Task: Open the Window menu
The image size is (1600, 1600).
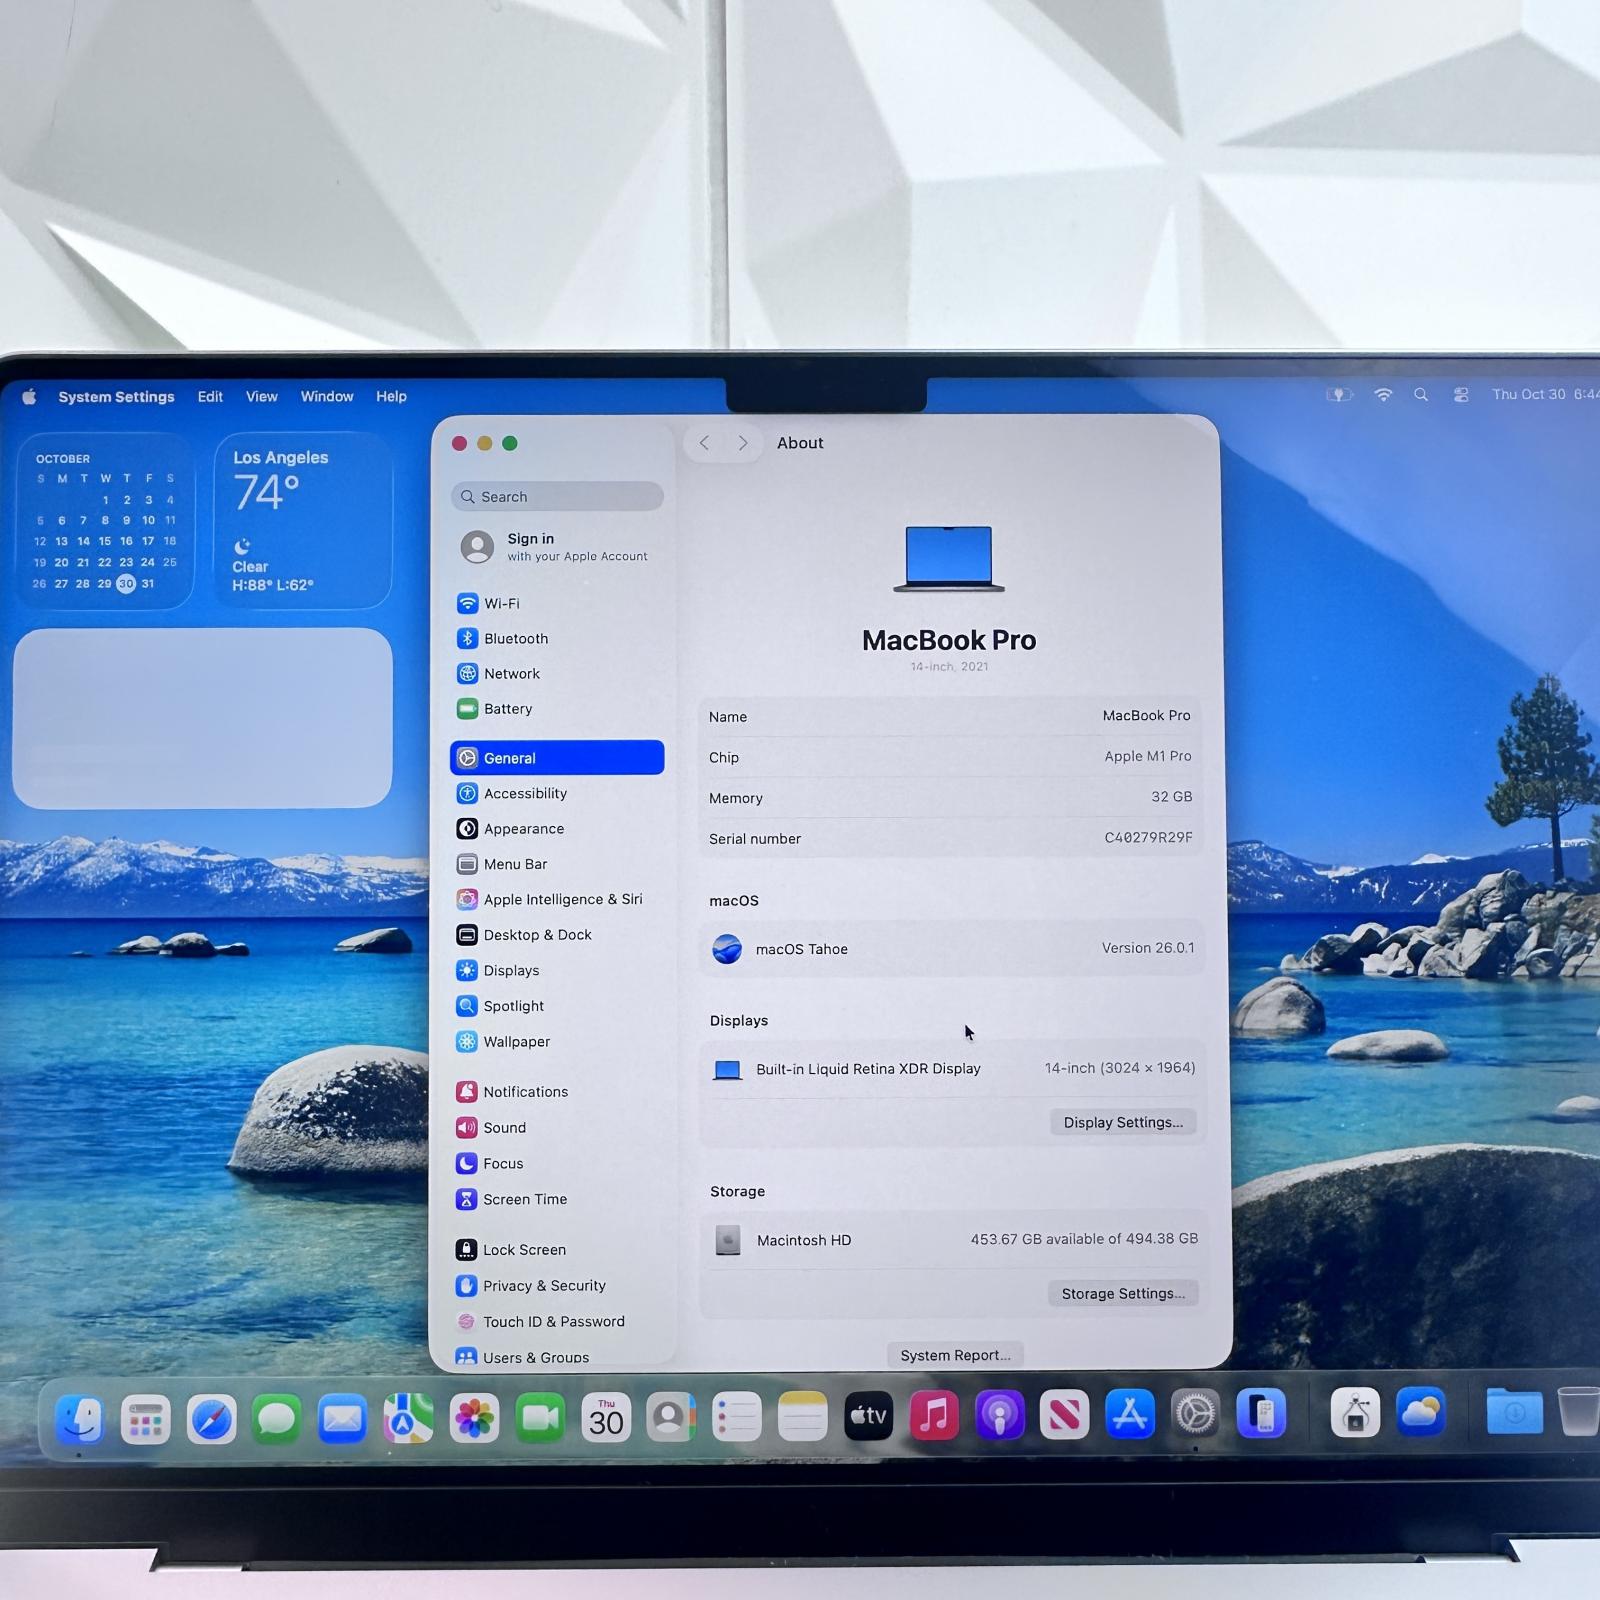Action: [326, 396]
